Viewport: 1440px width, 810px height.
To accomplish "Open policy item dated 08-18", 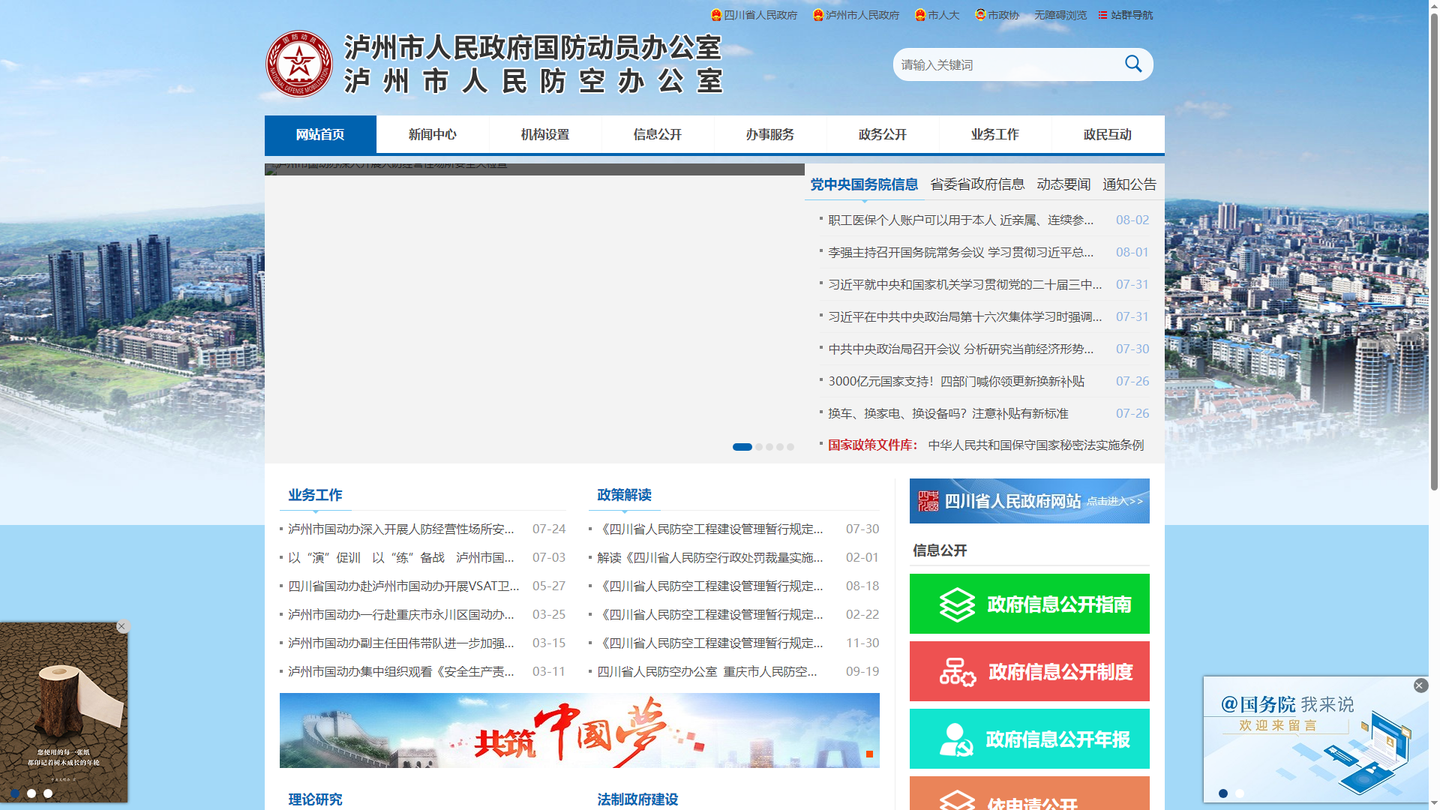I will click(x=710, y=586).
